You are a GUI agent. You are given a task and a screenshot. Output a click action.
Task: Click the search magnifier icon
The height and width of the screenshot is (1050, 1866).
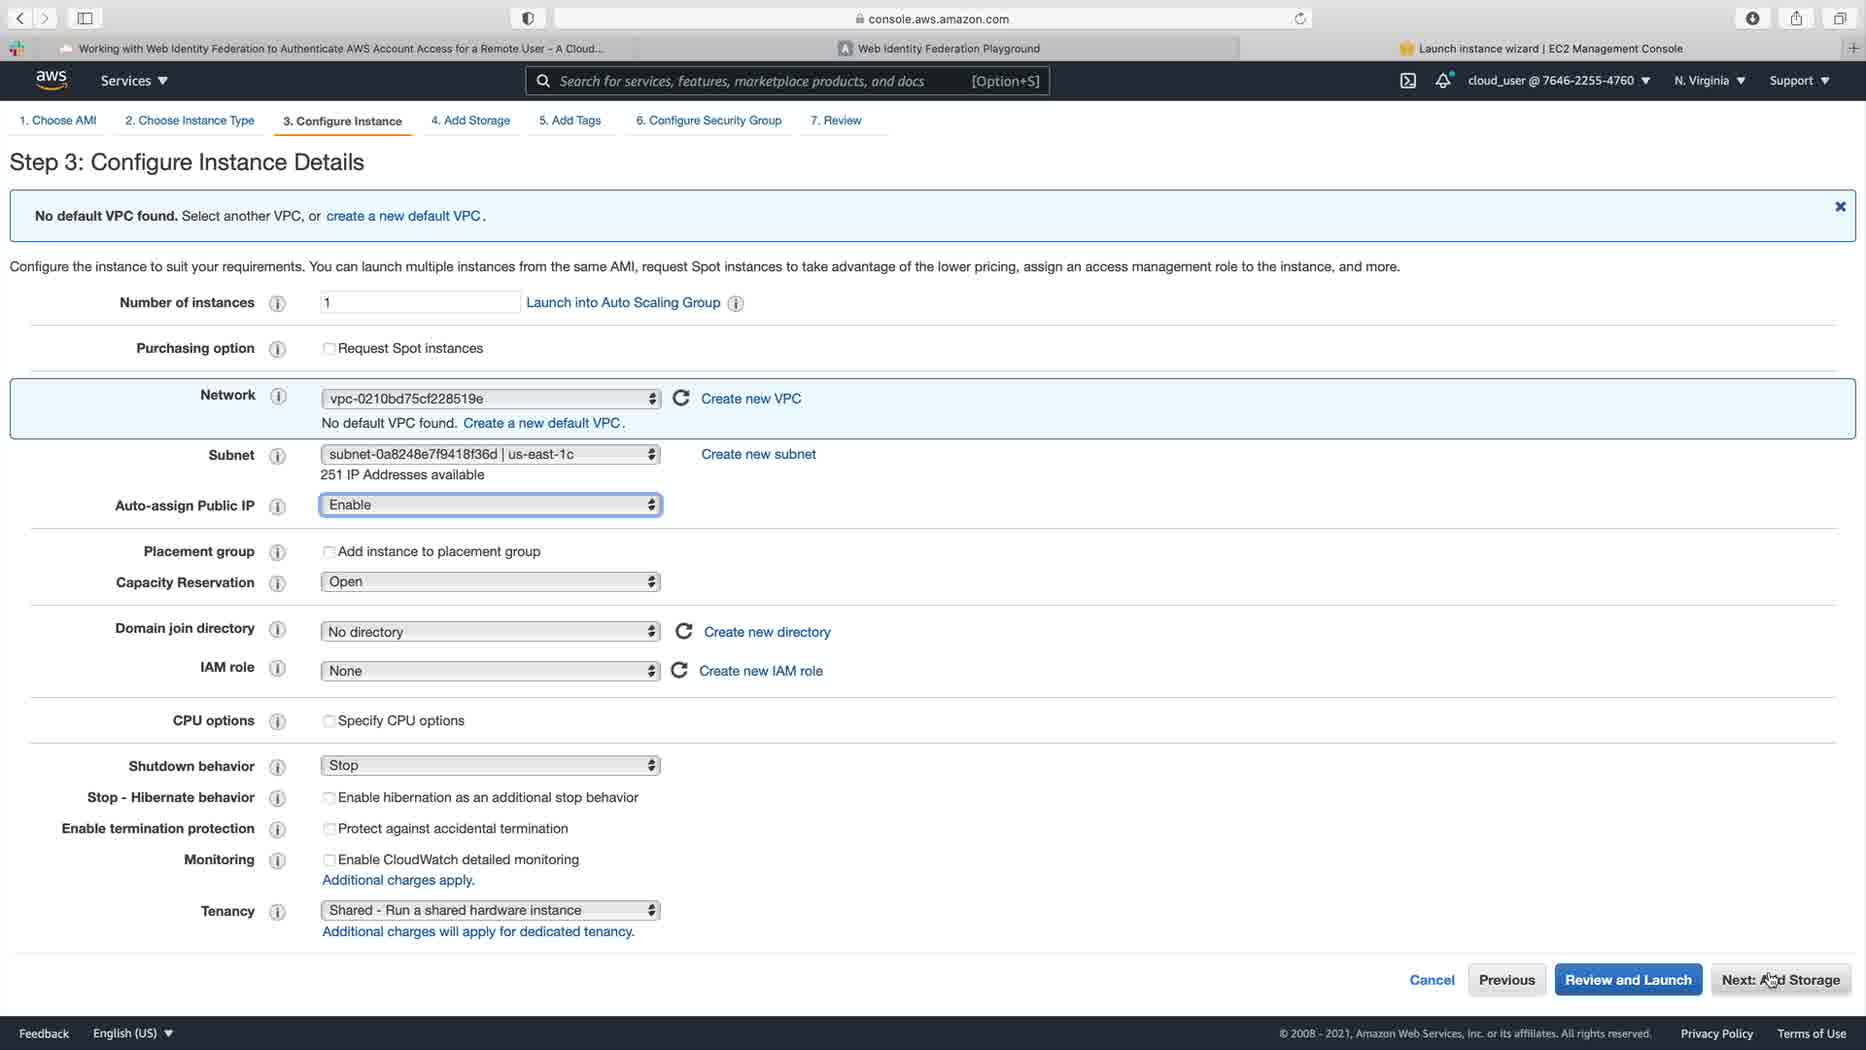pos(543,81)
